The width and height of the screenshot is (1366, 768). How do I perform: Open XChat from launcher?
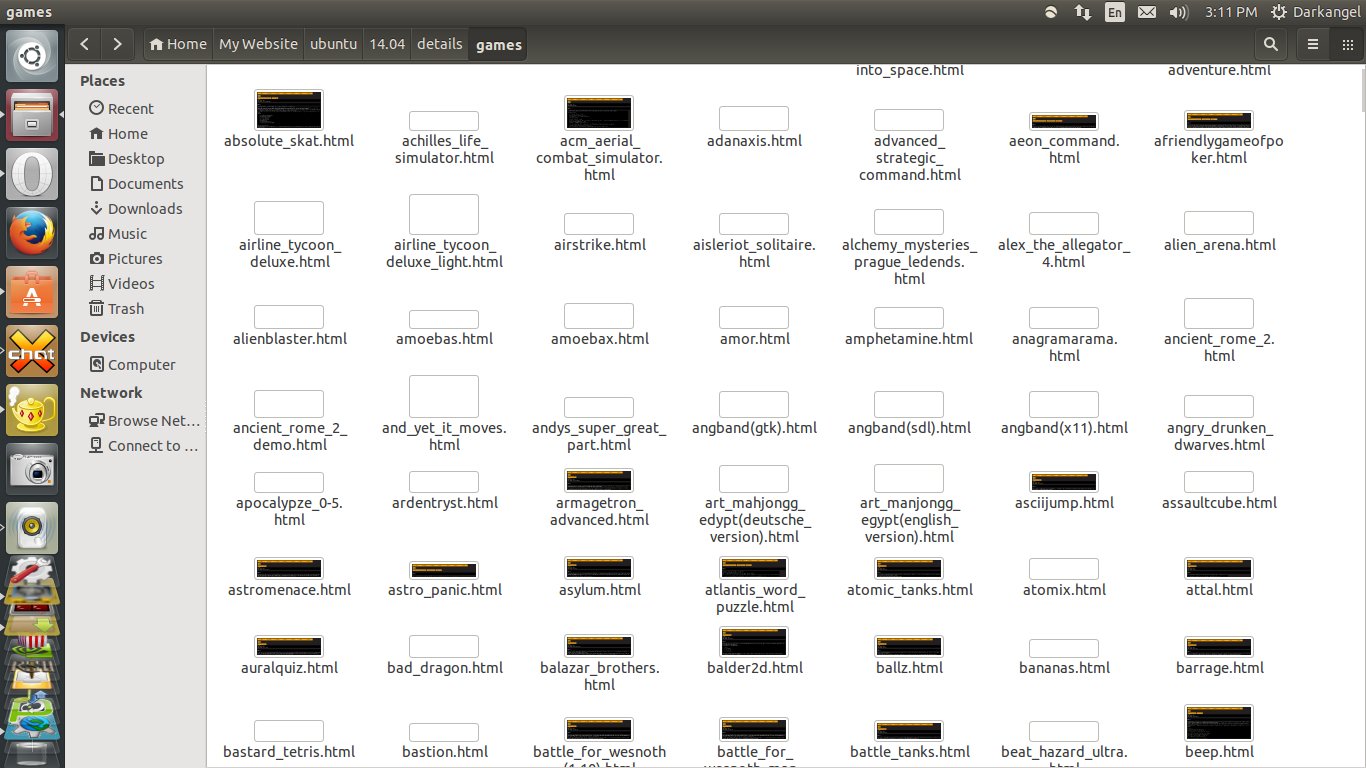33,351
